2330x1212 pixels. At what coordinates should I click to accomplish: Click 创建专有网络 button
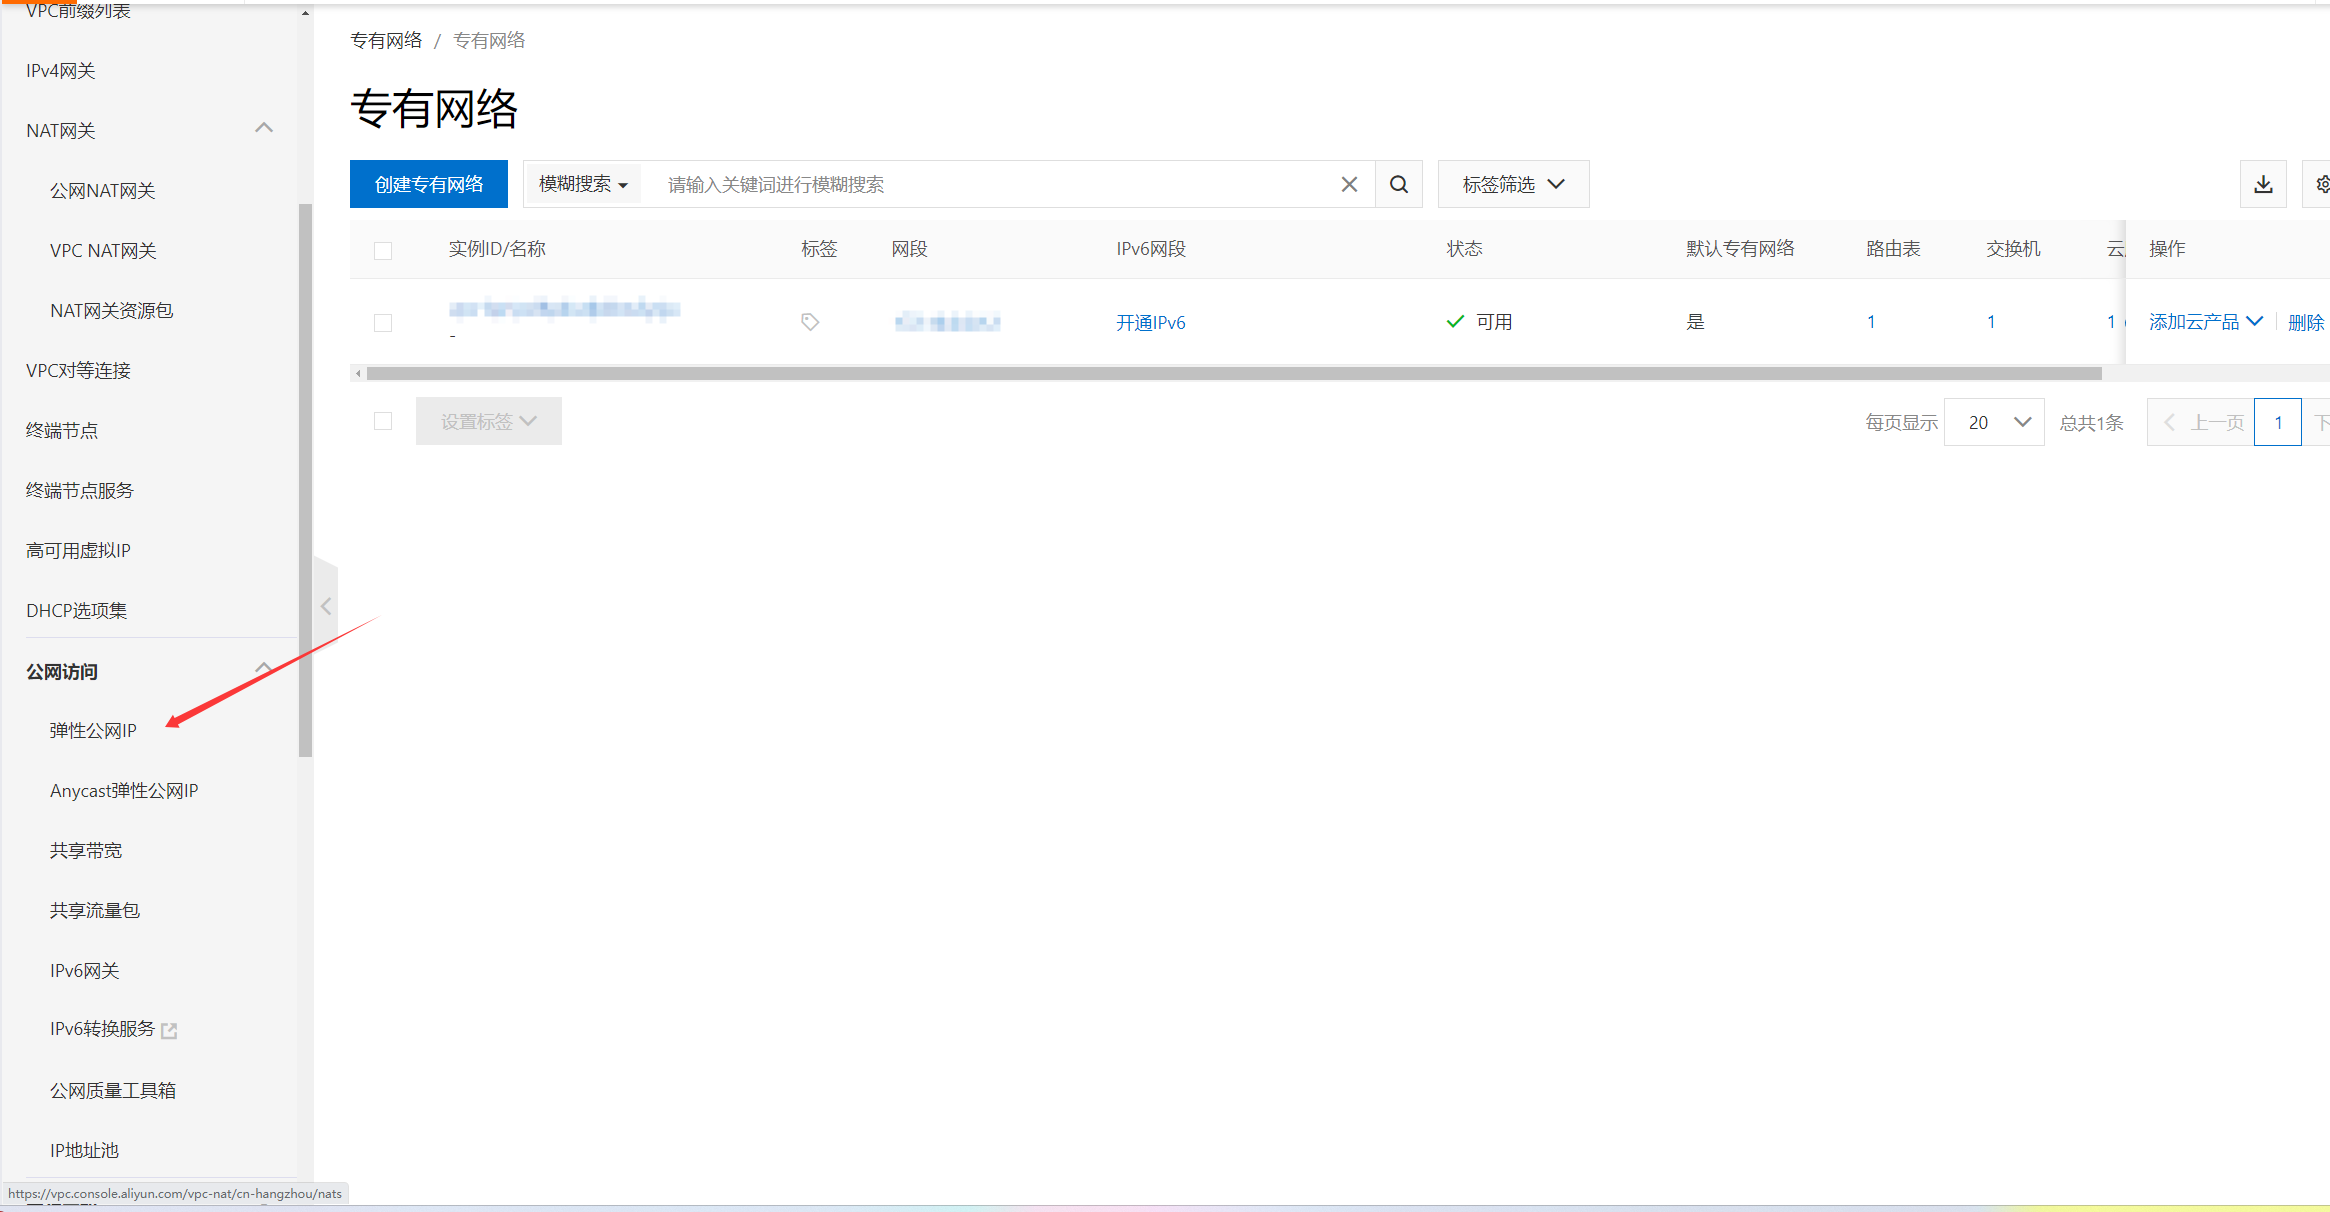pyautogui.click(x=429, y=184)
